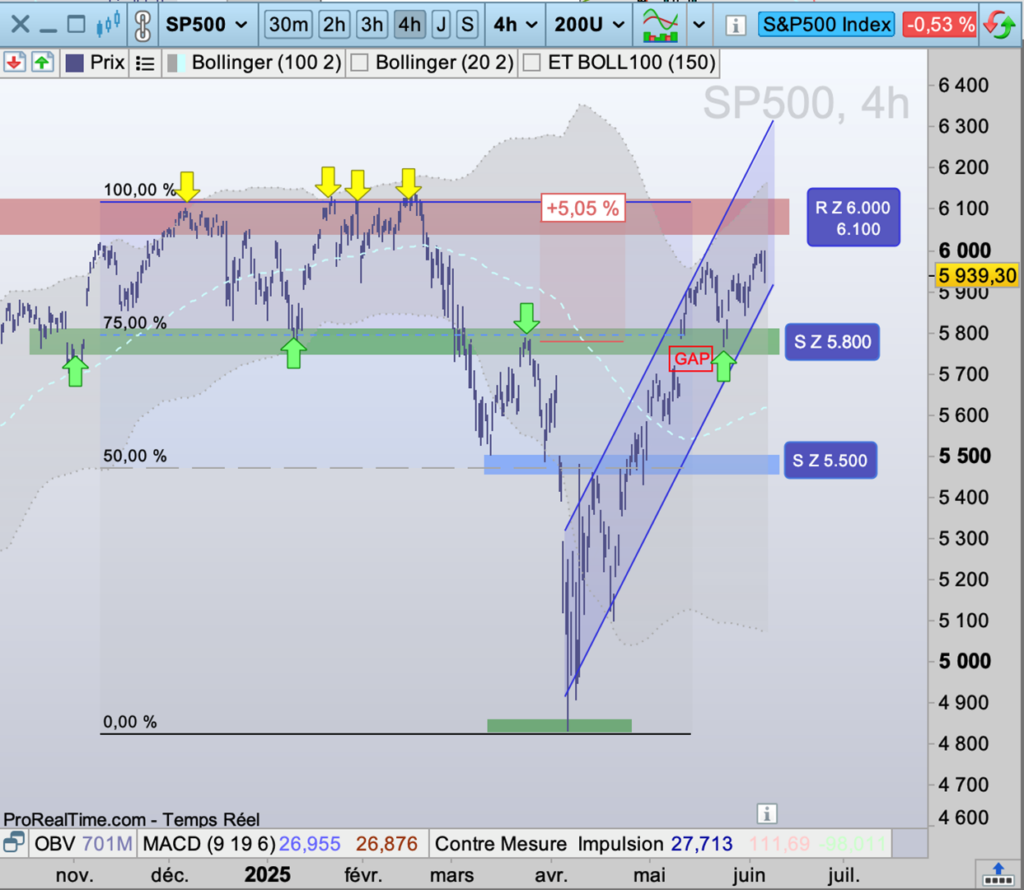Click the stacked windows icon beside OBV

click(14, 842)
